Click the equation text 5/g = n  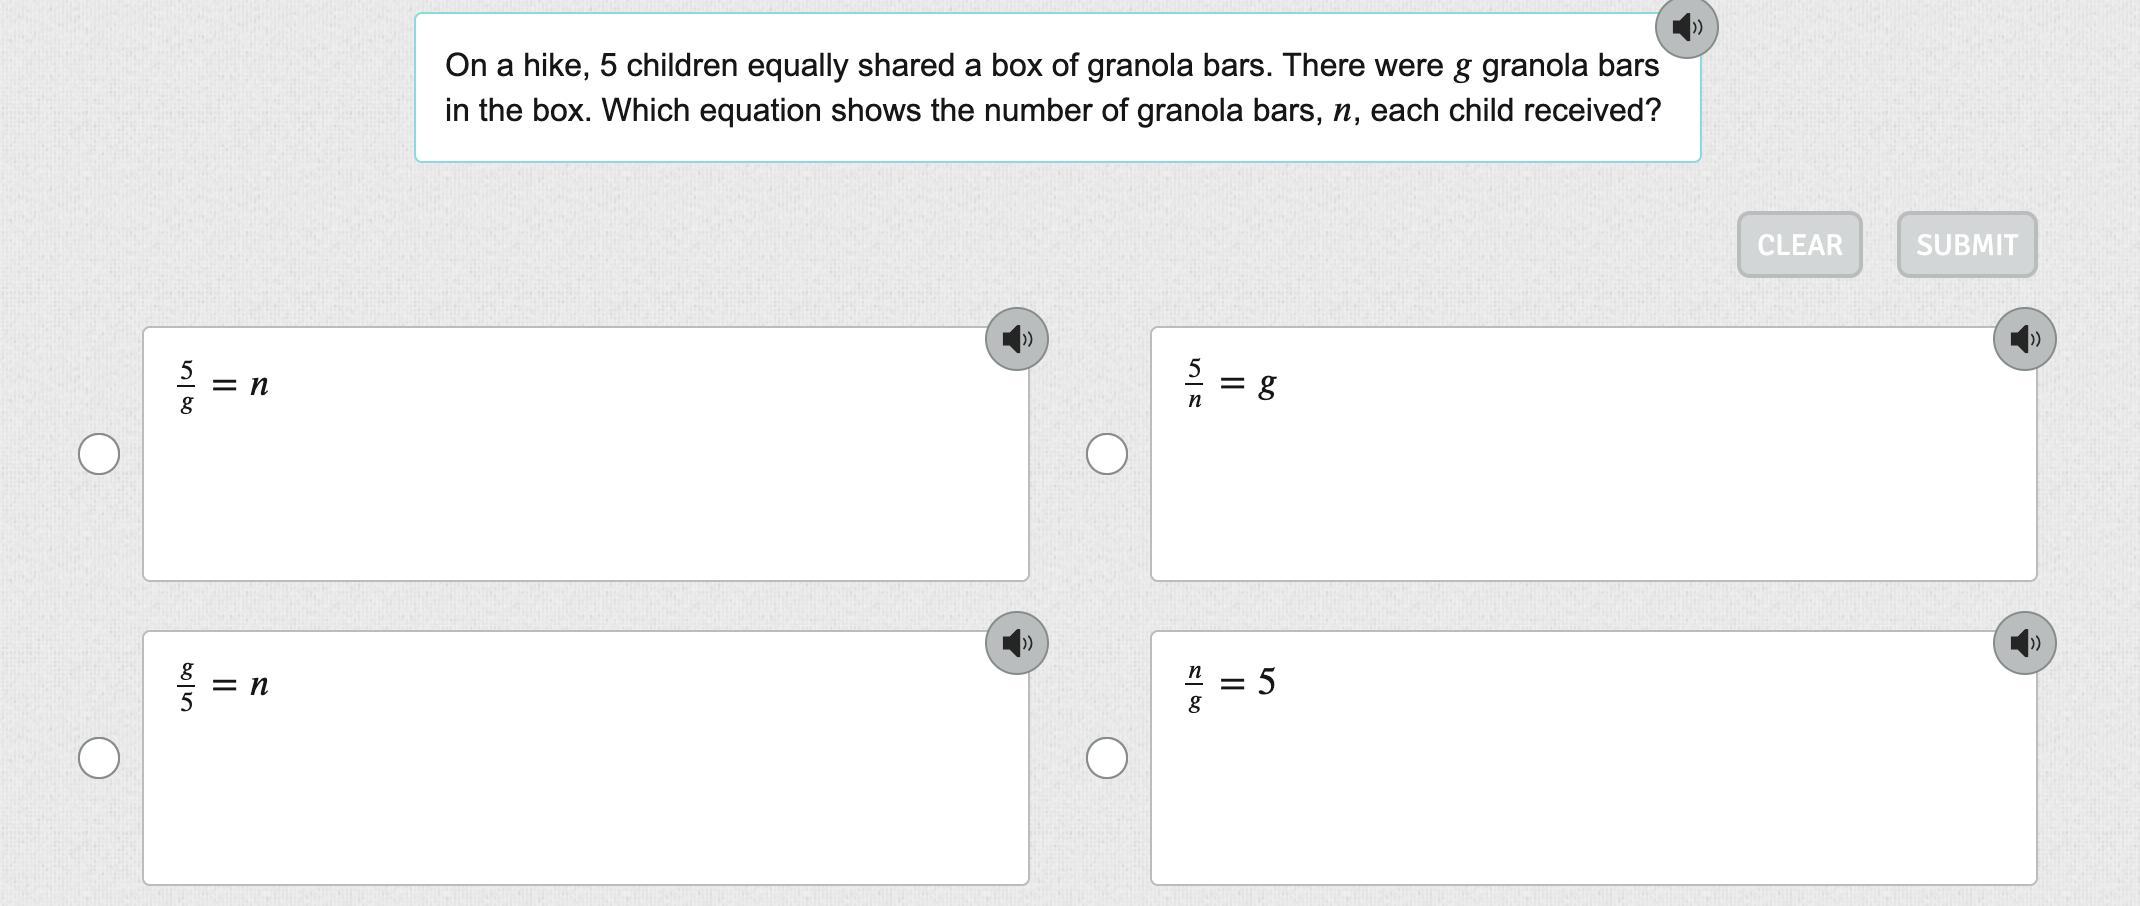(x=224, y=385)
